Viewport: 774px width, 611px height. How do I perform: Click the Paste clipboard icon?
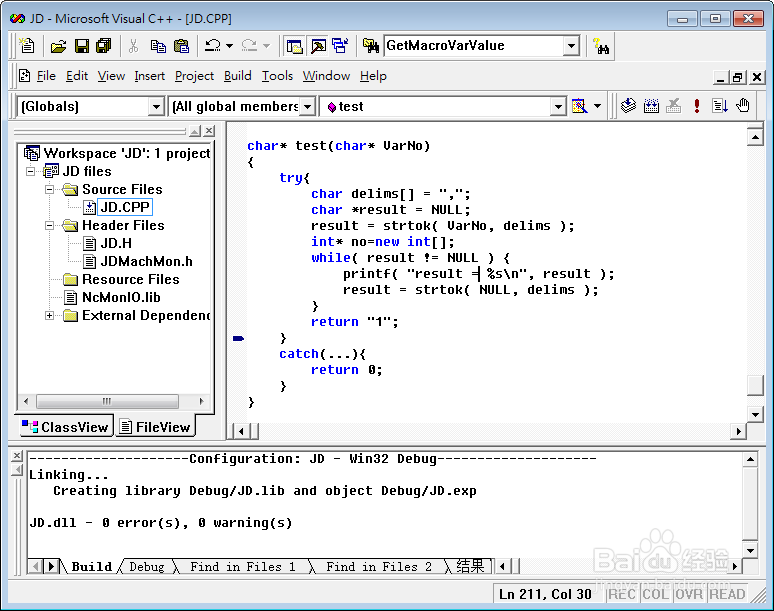182,46
